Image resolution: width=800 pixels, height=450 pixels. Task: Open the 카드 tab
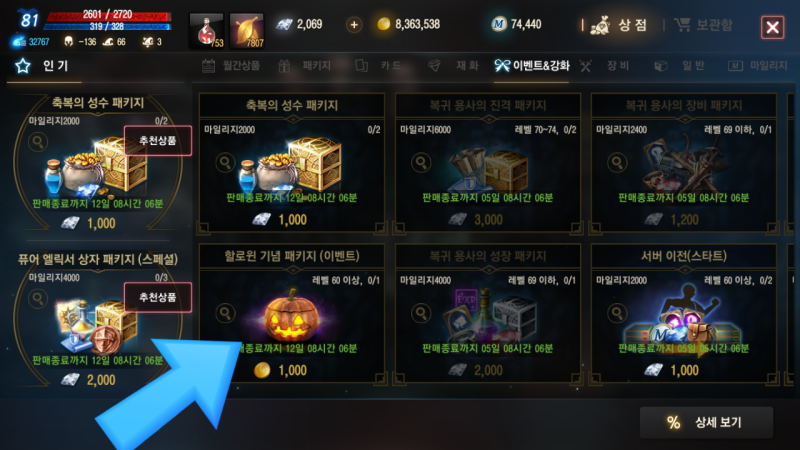click(x=379, y=66)
